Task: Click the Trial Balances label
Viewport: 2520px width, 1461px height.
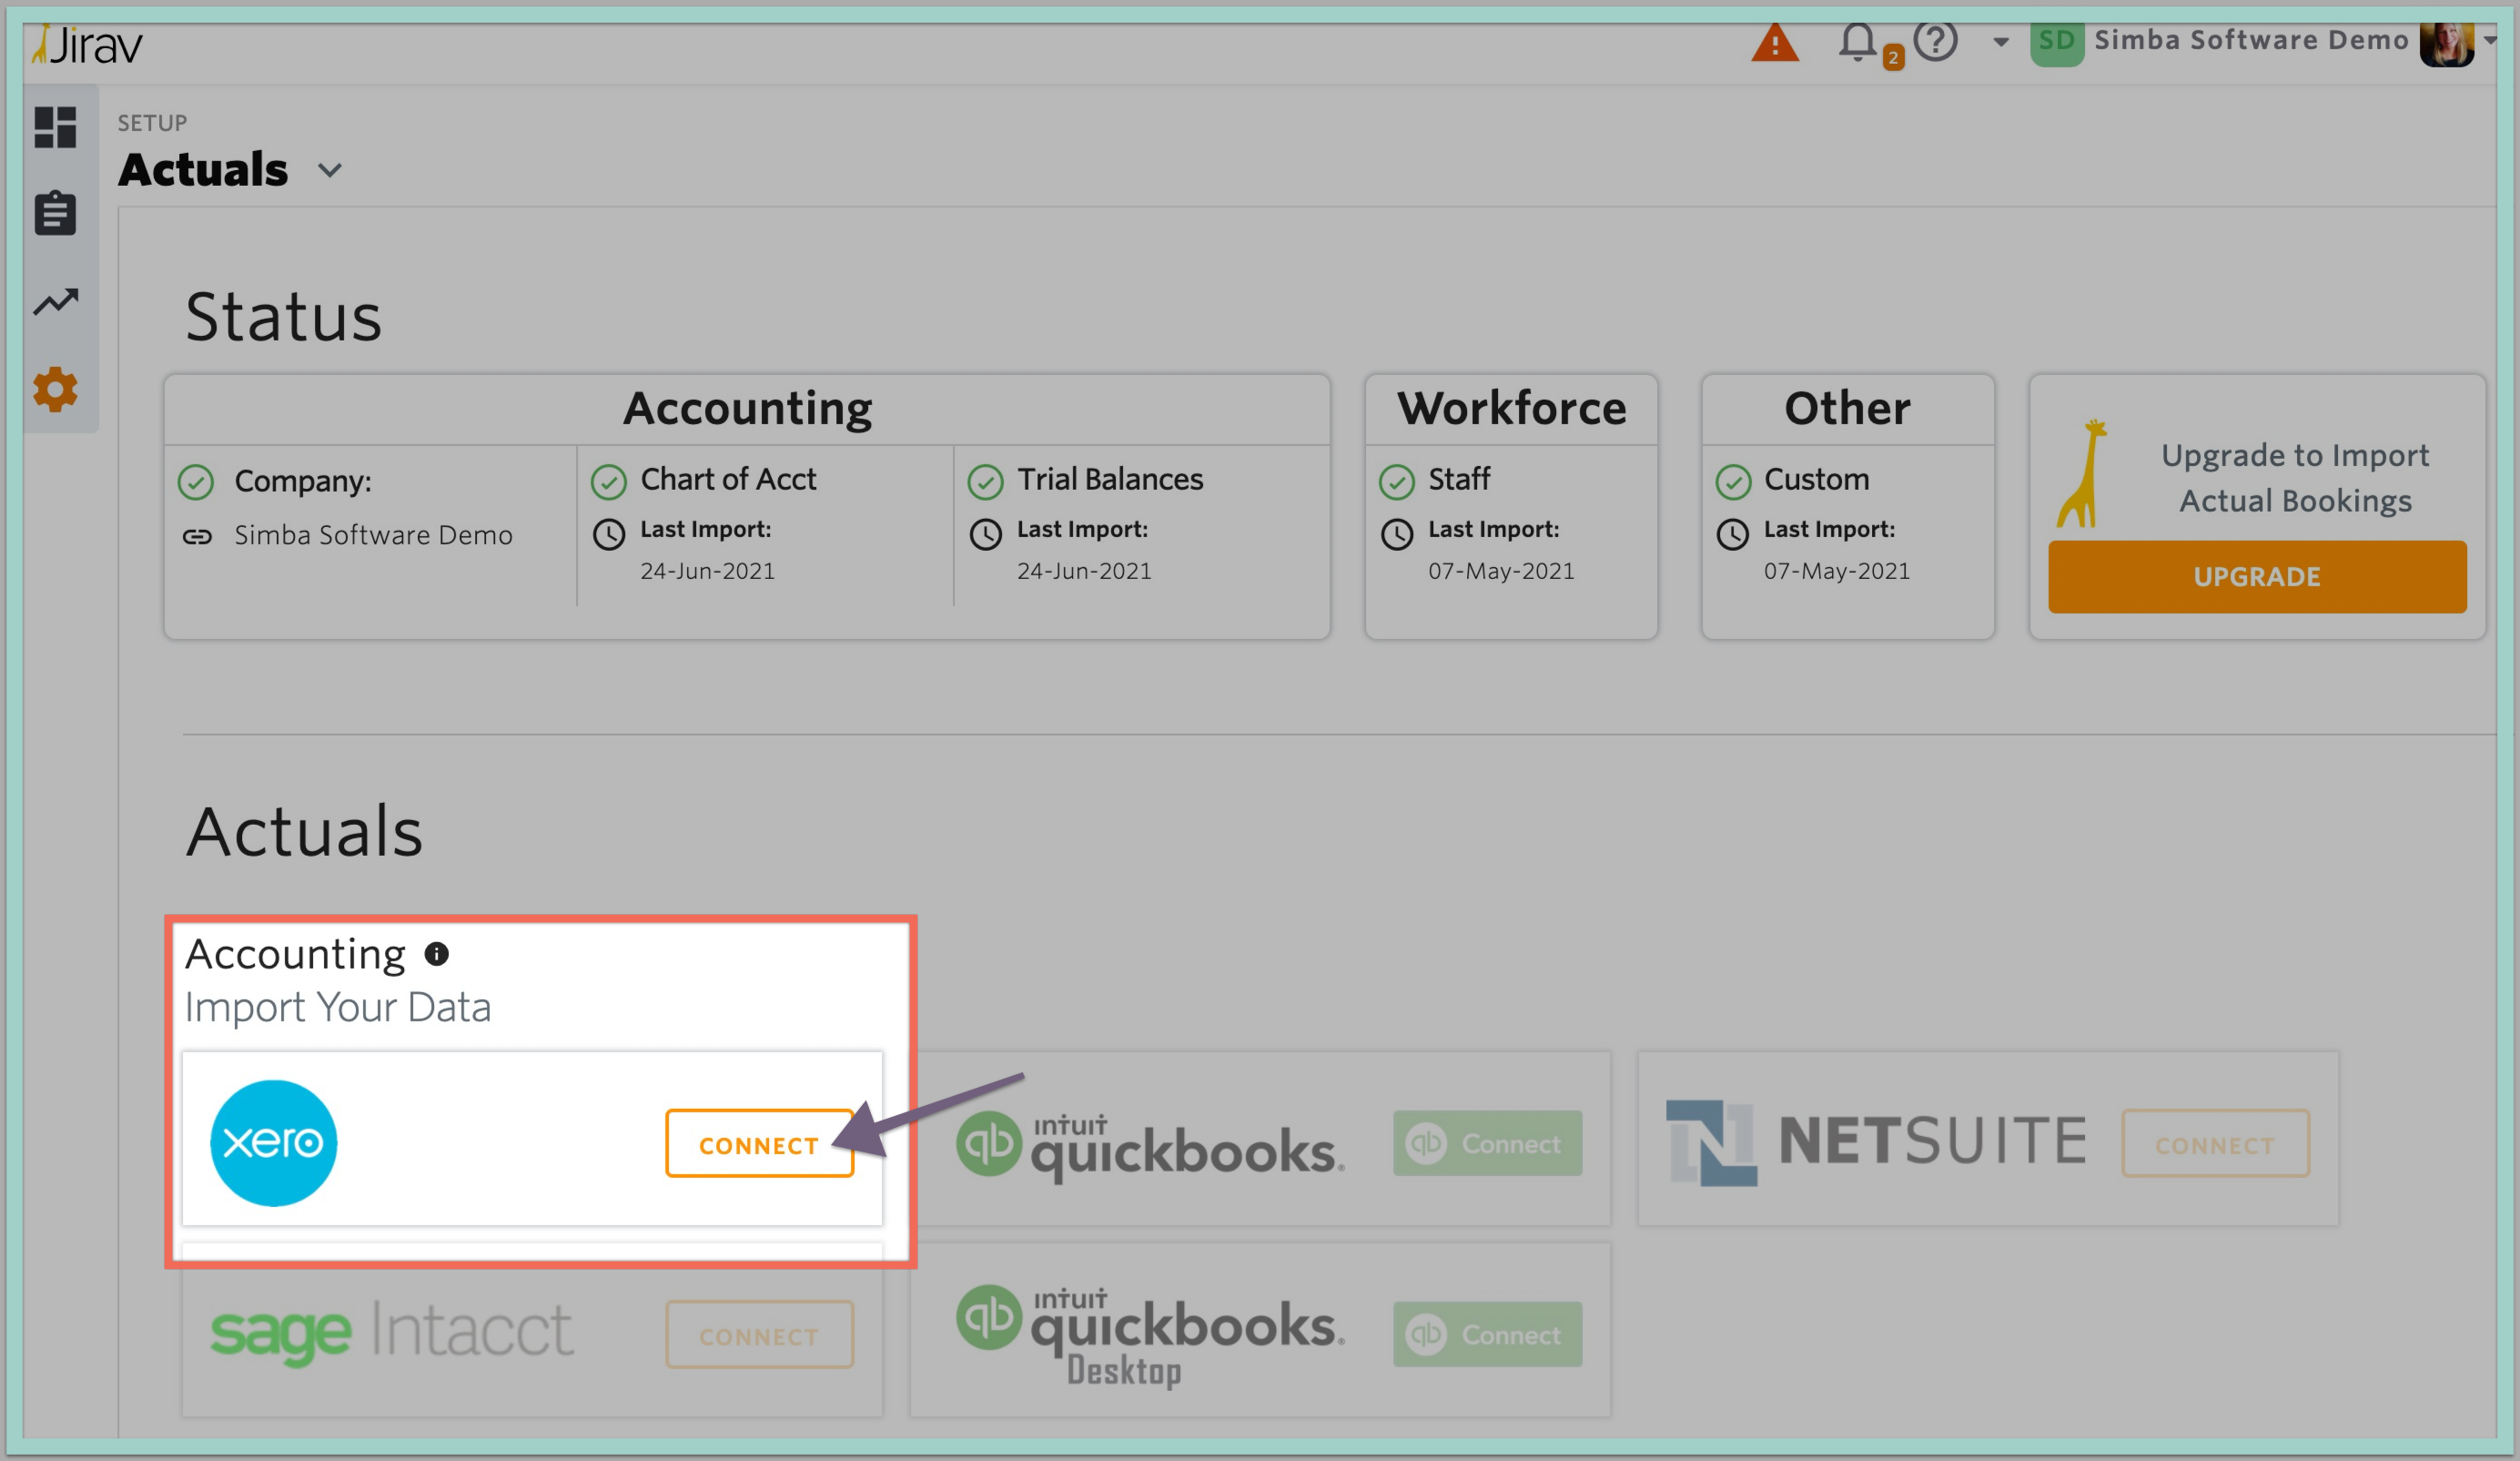Action: coord(1110,480)
